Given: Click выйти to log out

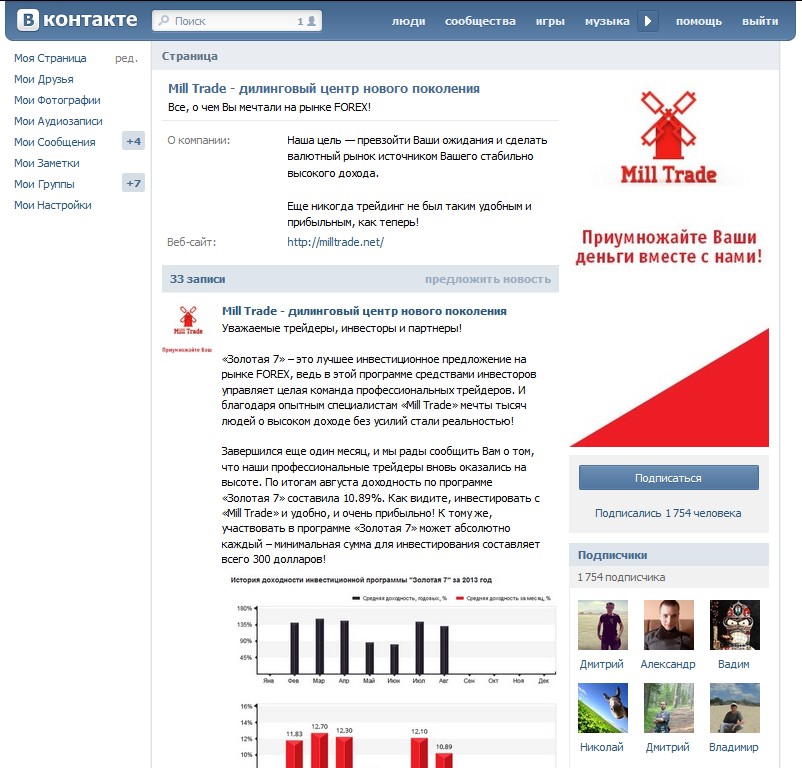Looking at the screenshot, I should 760,21.
